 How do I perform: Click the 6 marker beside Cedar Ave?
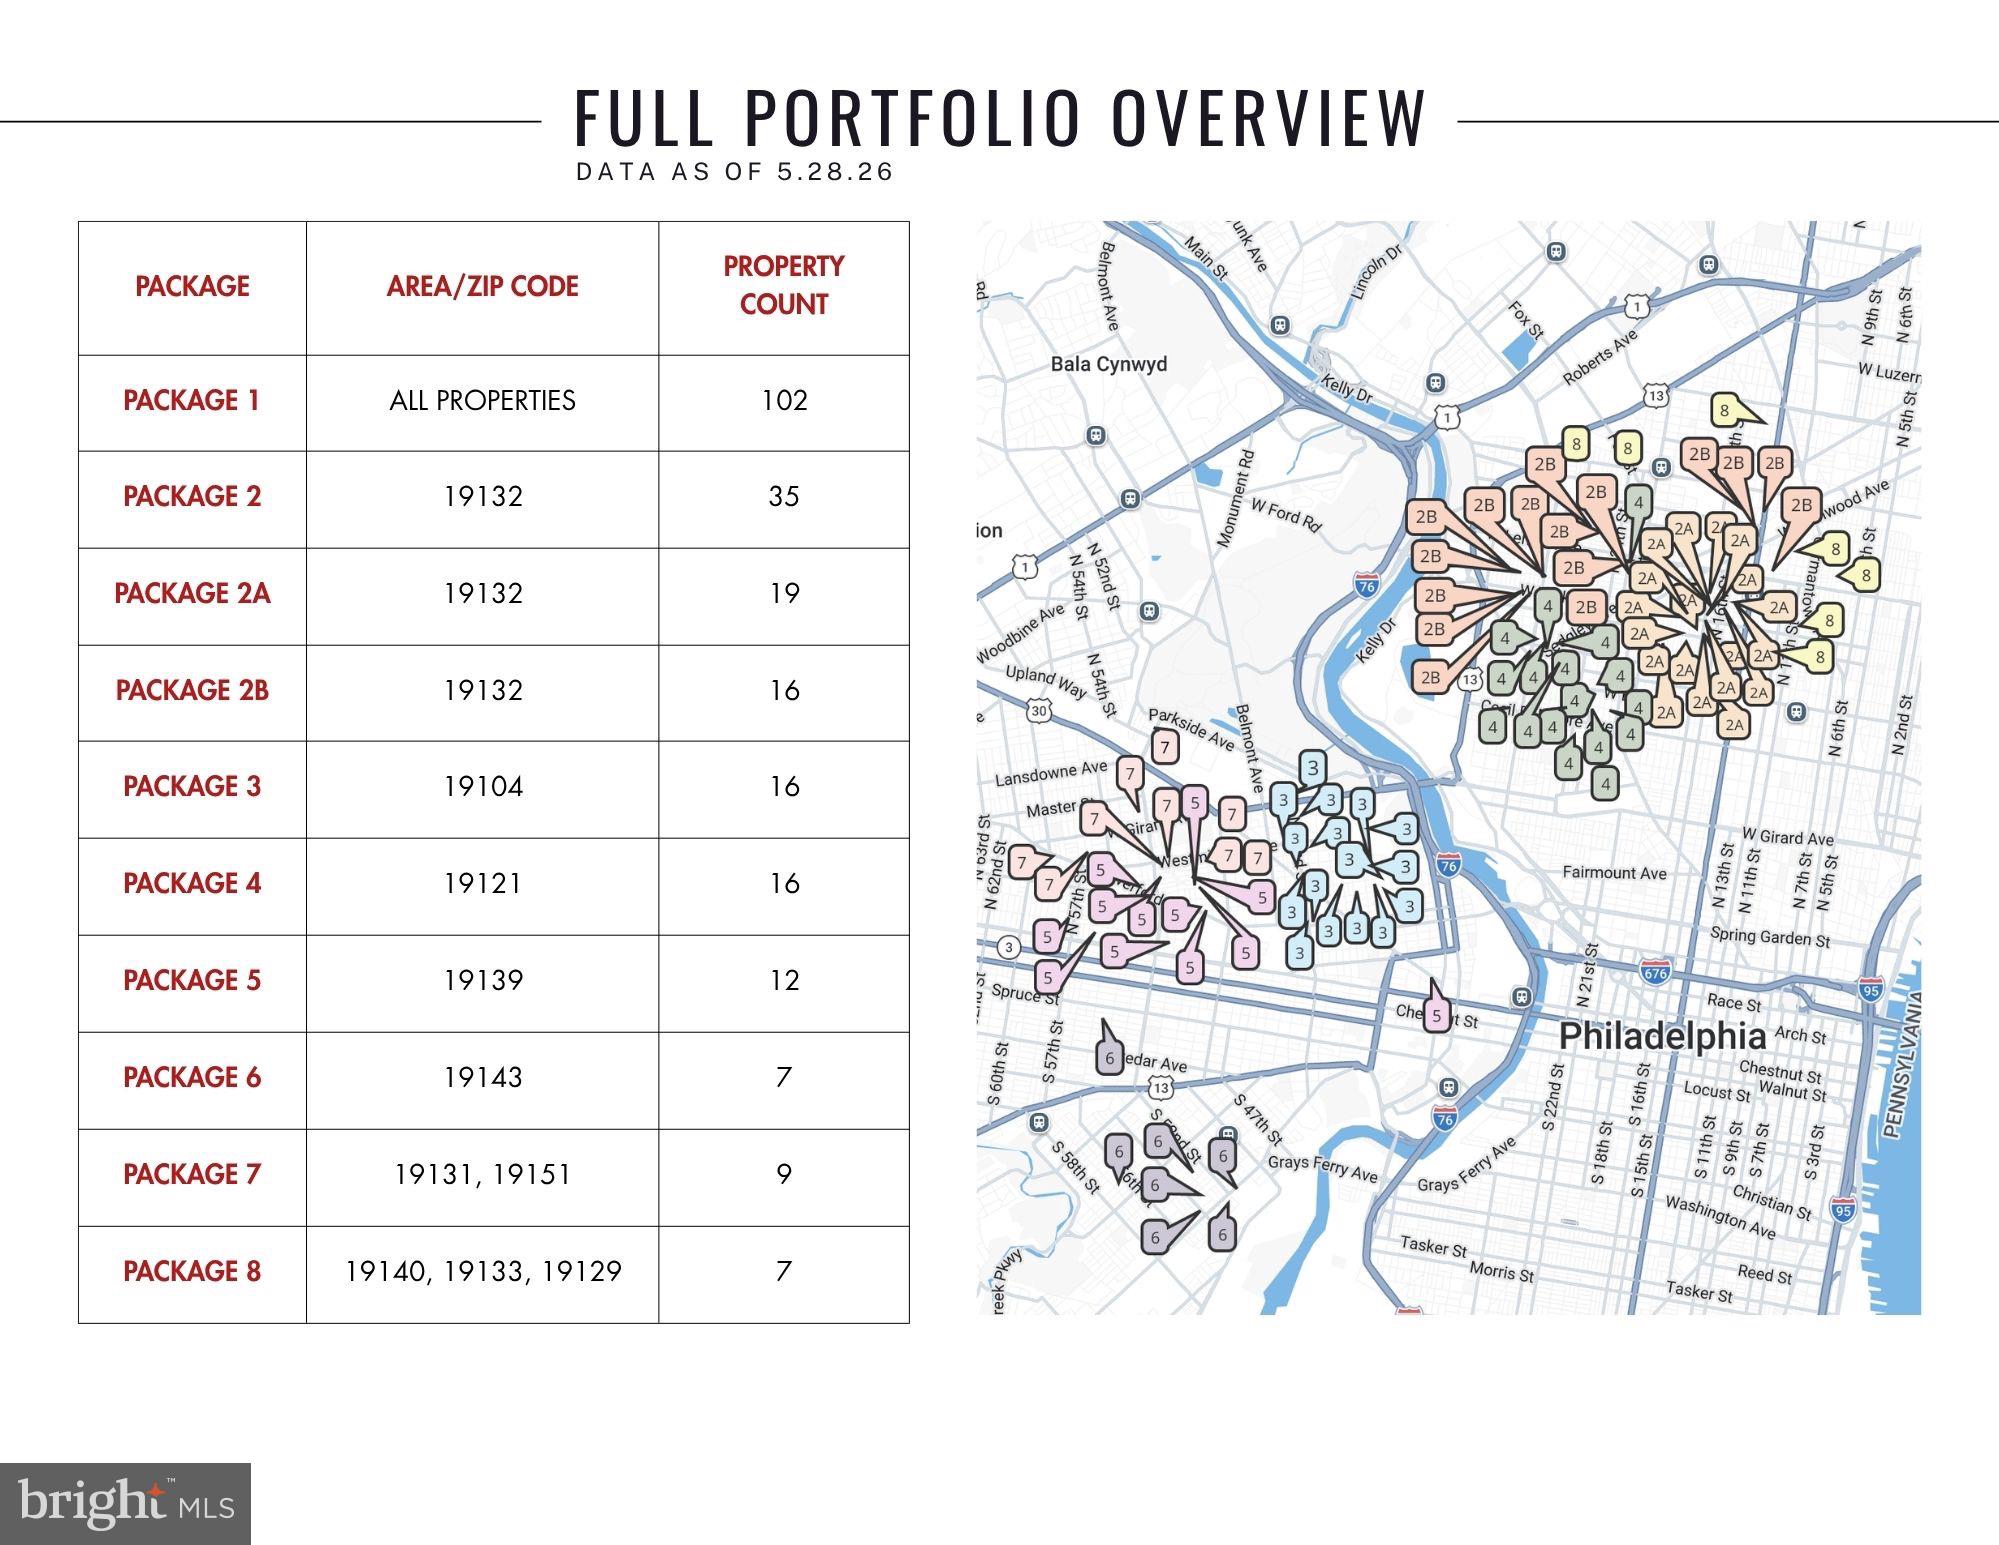pos(1109,1057)
